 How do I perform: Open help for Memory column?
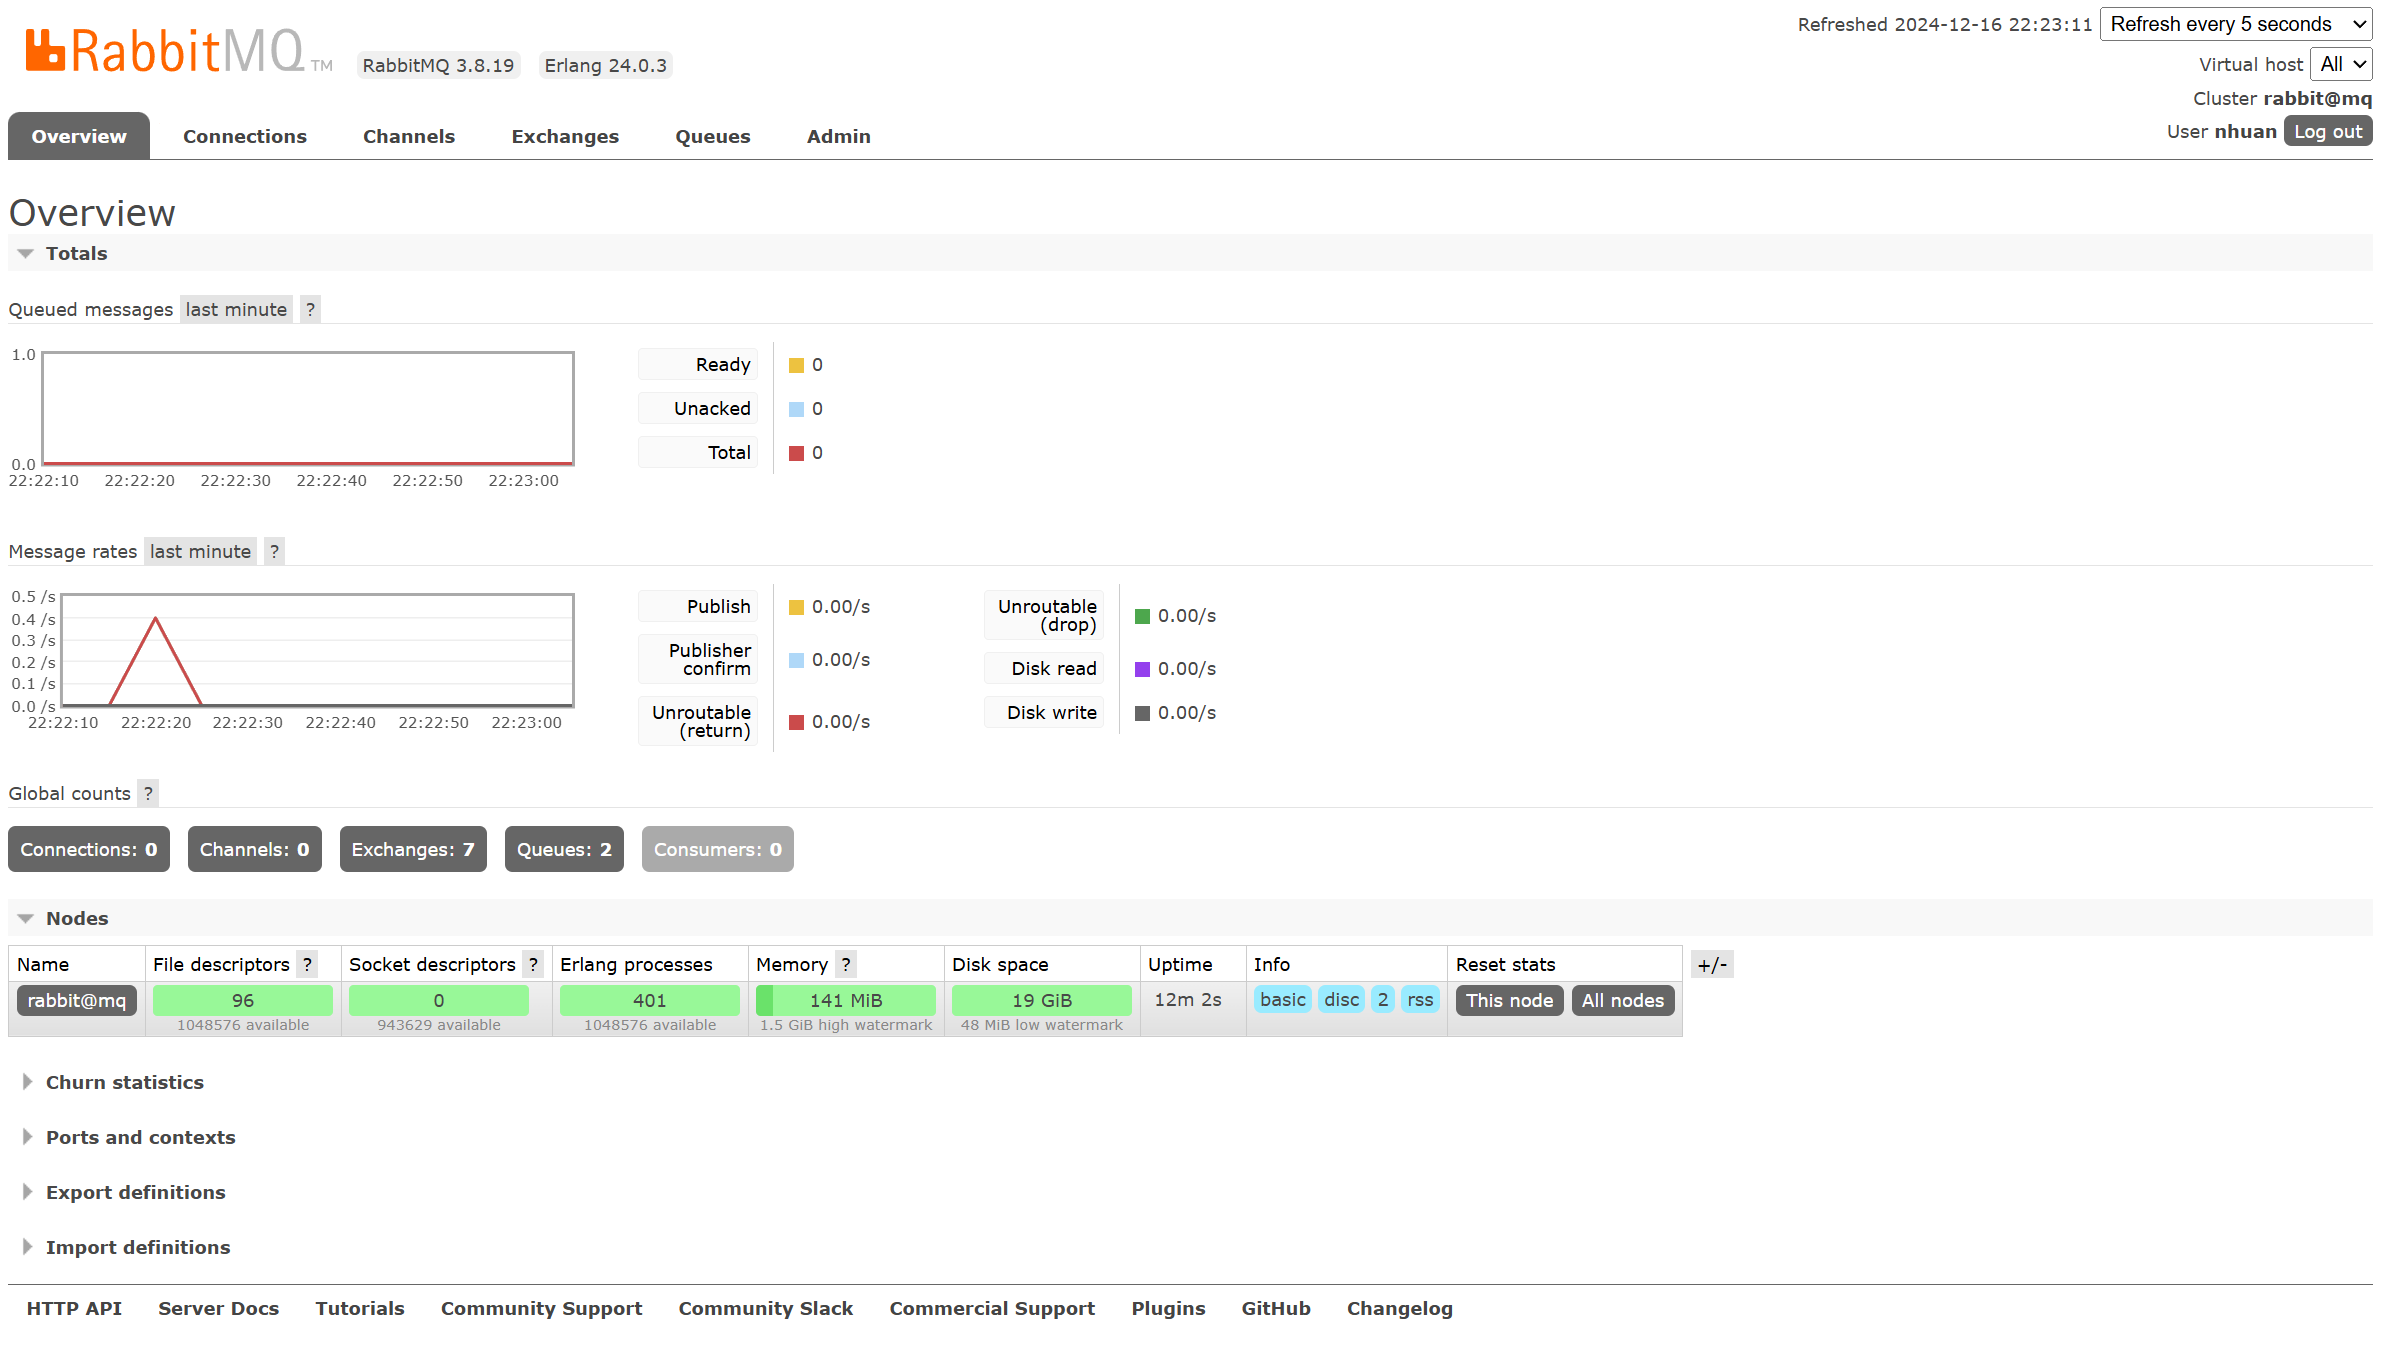coord(846,965)
